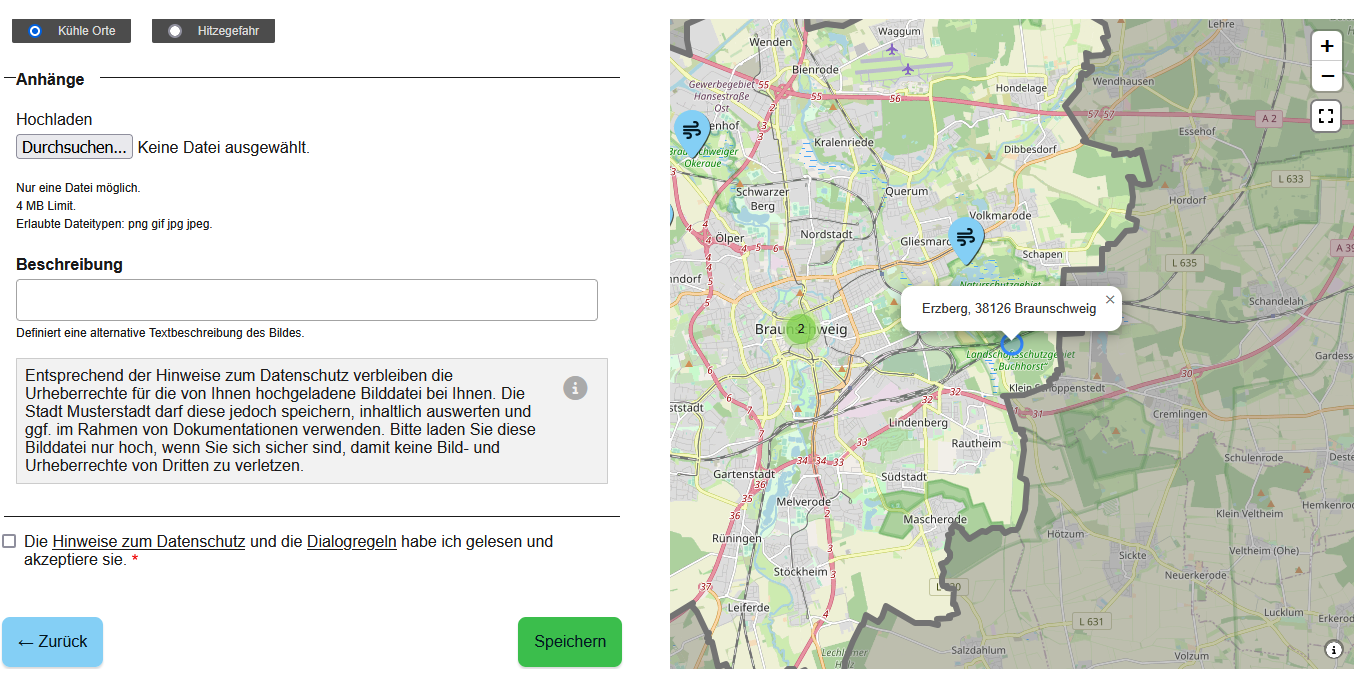The height and width of the screenshot is (683, 1358).
Task: Click into the Beschreibung text field
Action: pyautogui.click(x=307, y=300)
